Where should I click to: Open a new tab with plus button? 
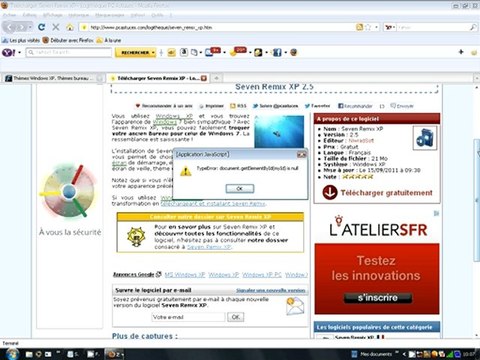point(216,78)
